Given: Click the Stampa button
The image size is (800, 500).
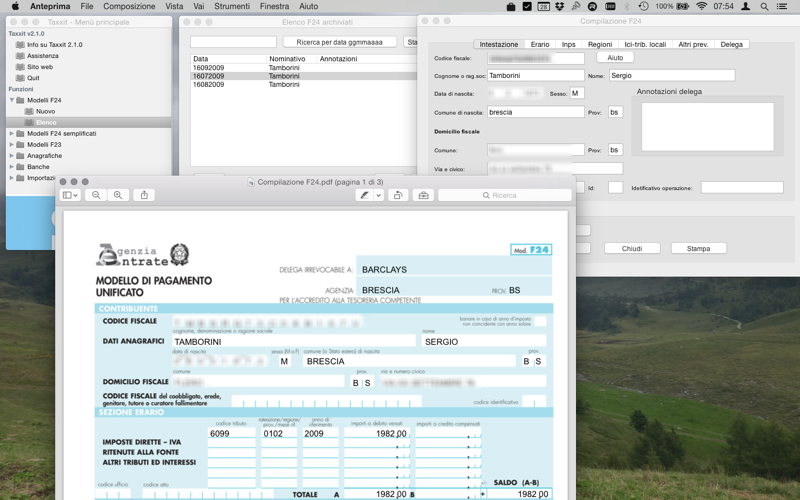Looking at the screenshot, I should pyautogui.click(x=698, y=248).
